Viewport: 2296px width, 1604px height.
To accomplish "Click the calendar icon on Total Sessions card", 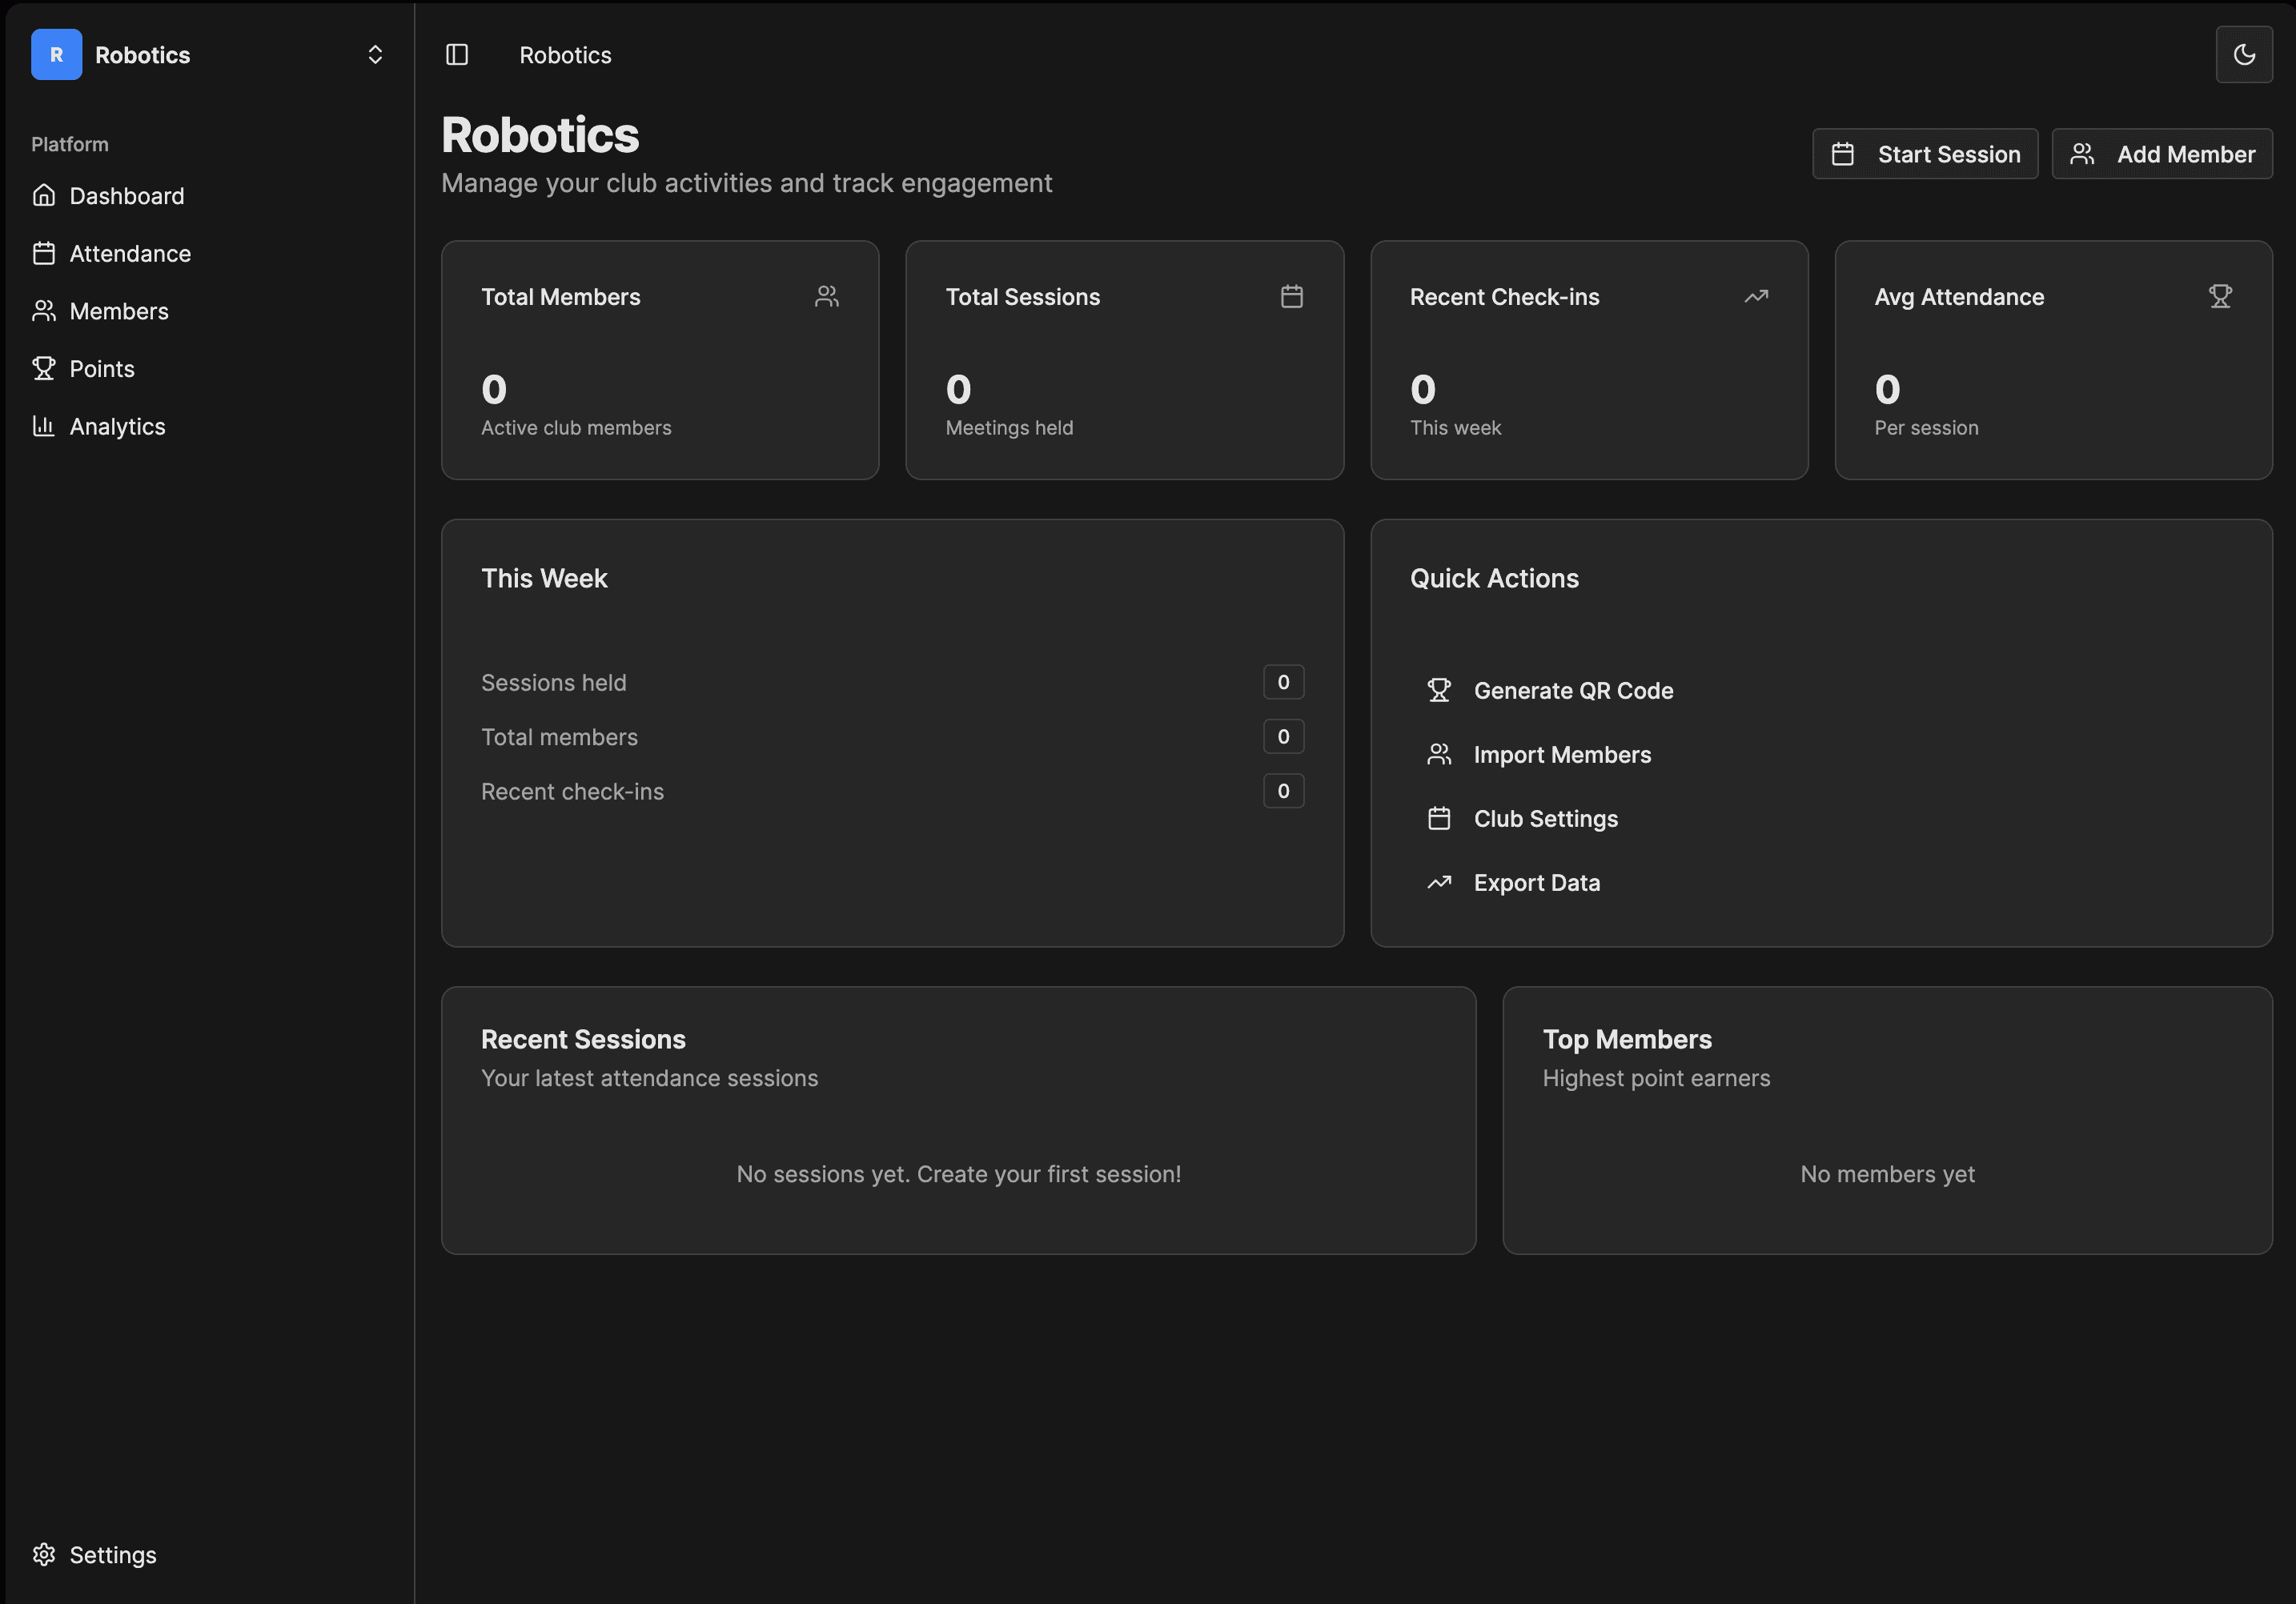I will point(1291,296).
